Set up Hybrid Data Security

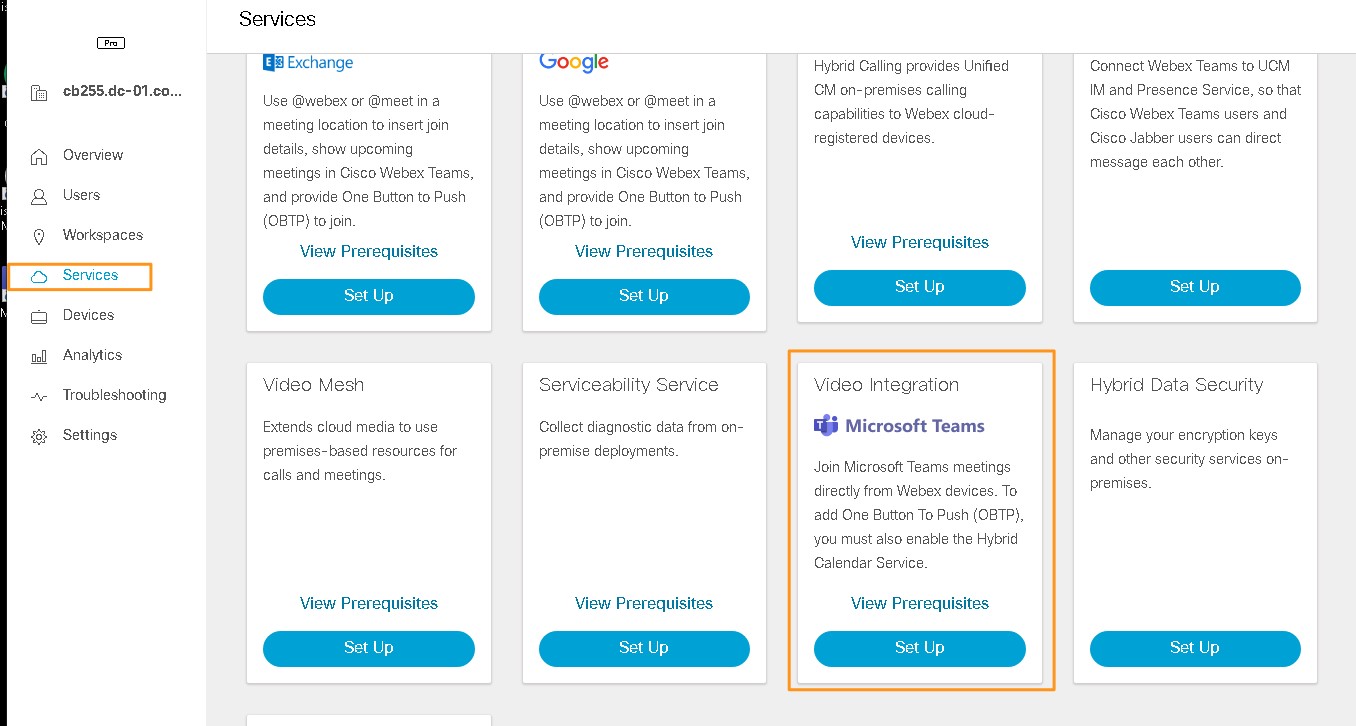[x=1195, y=648]
